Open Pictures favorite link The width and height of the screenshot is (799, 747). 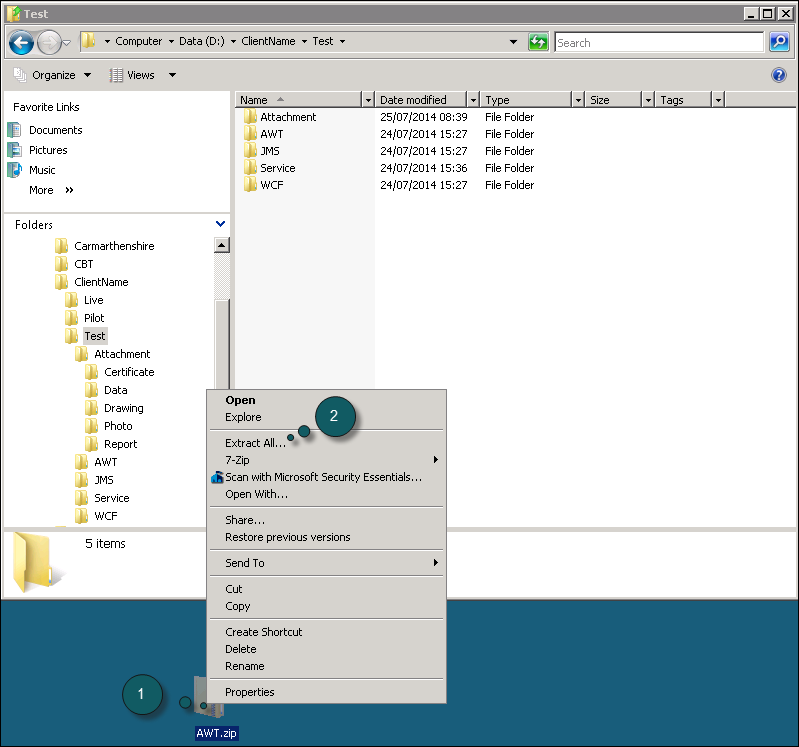(x=48, y=150)
